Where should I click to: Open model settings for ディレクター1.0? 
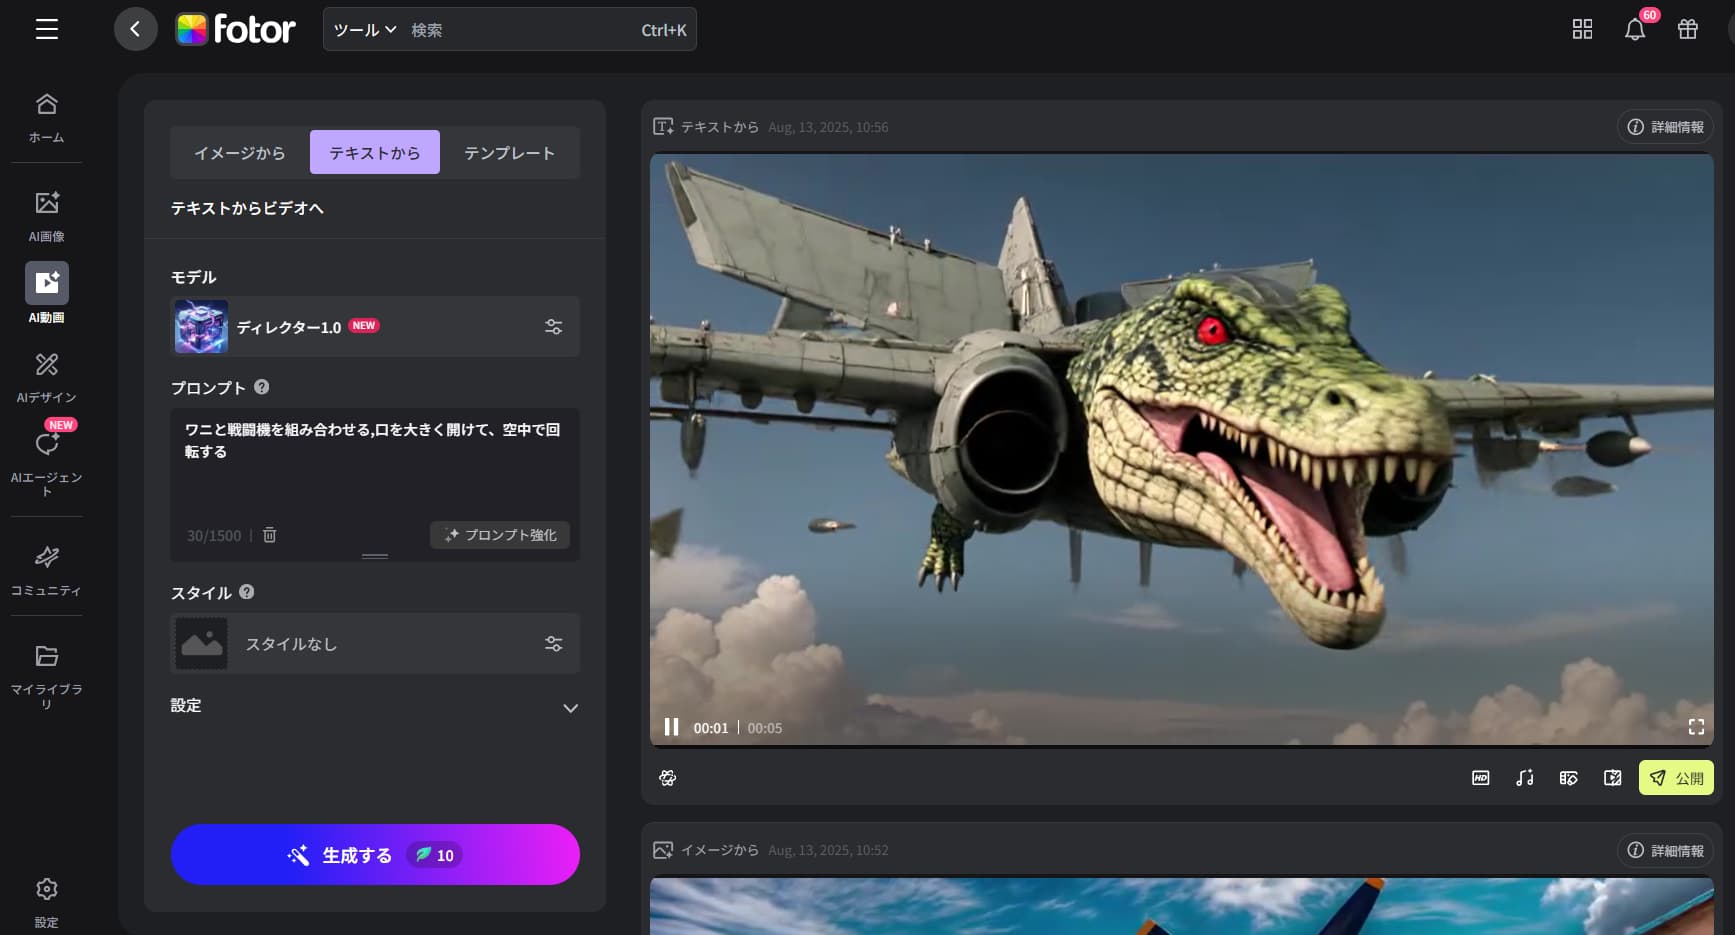click(553, 326)
